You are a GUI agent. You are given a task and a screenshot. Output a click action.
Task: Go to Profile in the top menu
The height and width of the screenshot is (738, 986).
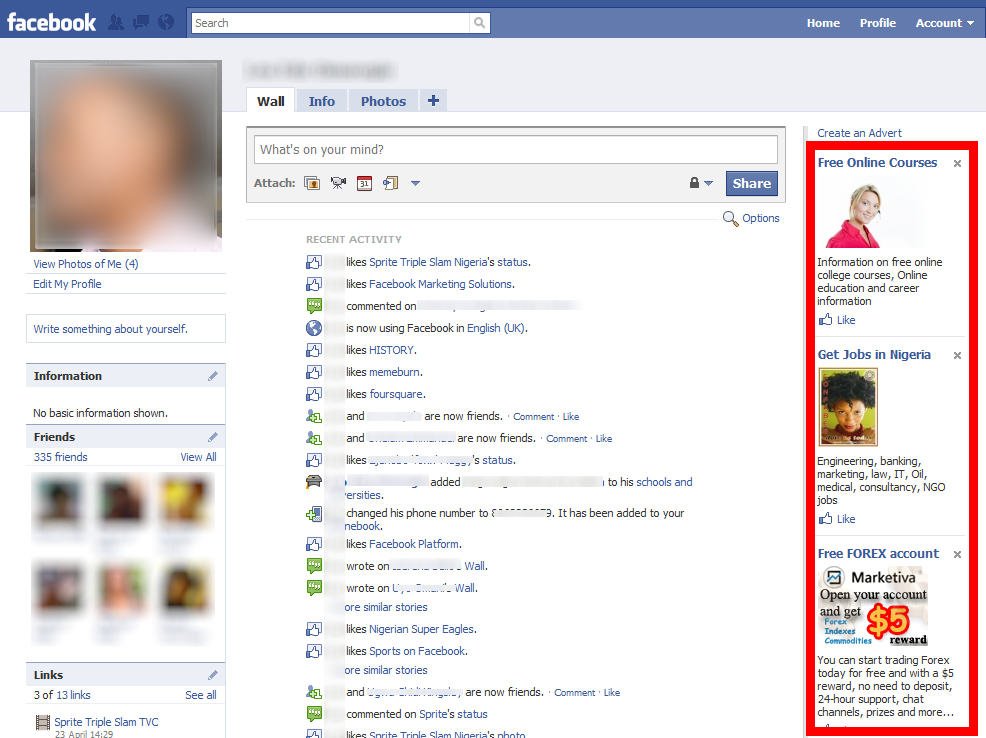click(877, 22)
